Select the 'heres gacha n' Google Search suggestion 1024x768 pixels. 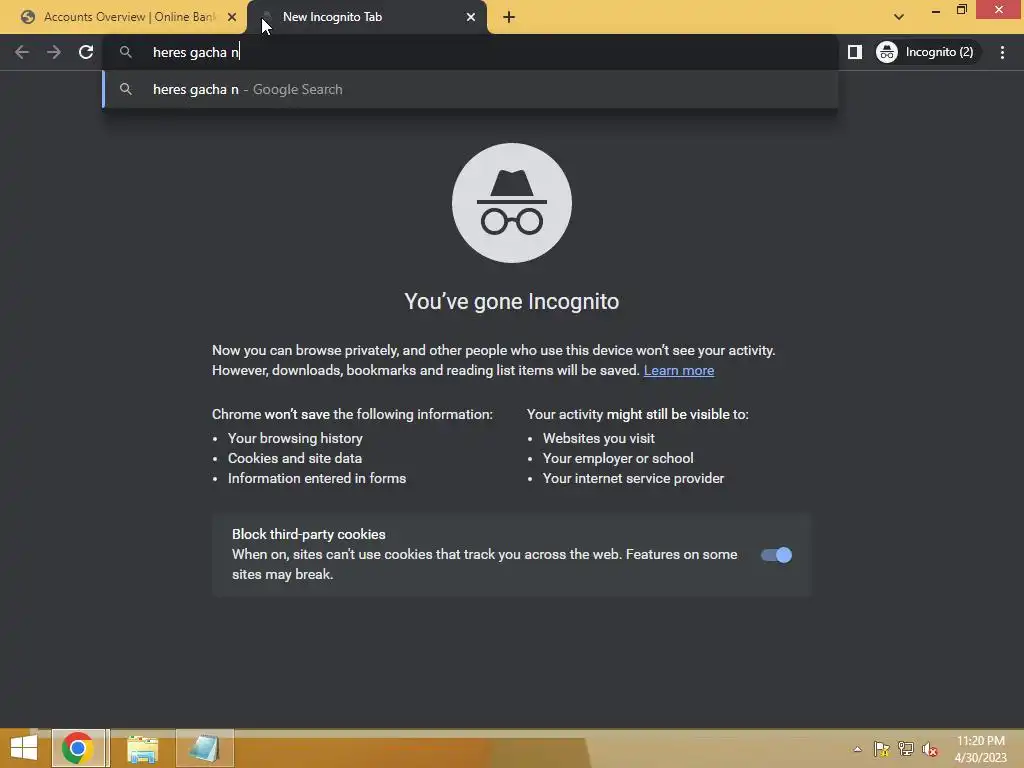[470, 89]
